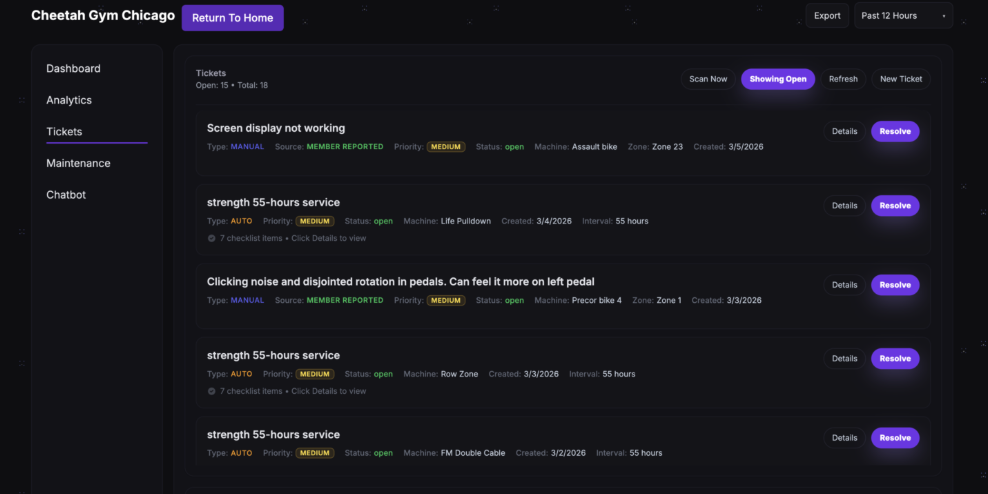Export the ticket data
Screen dimensions: 988x494
[x=827, y=16]
